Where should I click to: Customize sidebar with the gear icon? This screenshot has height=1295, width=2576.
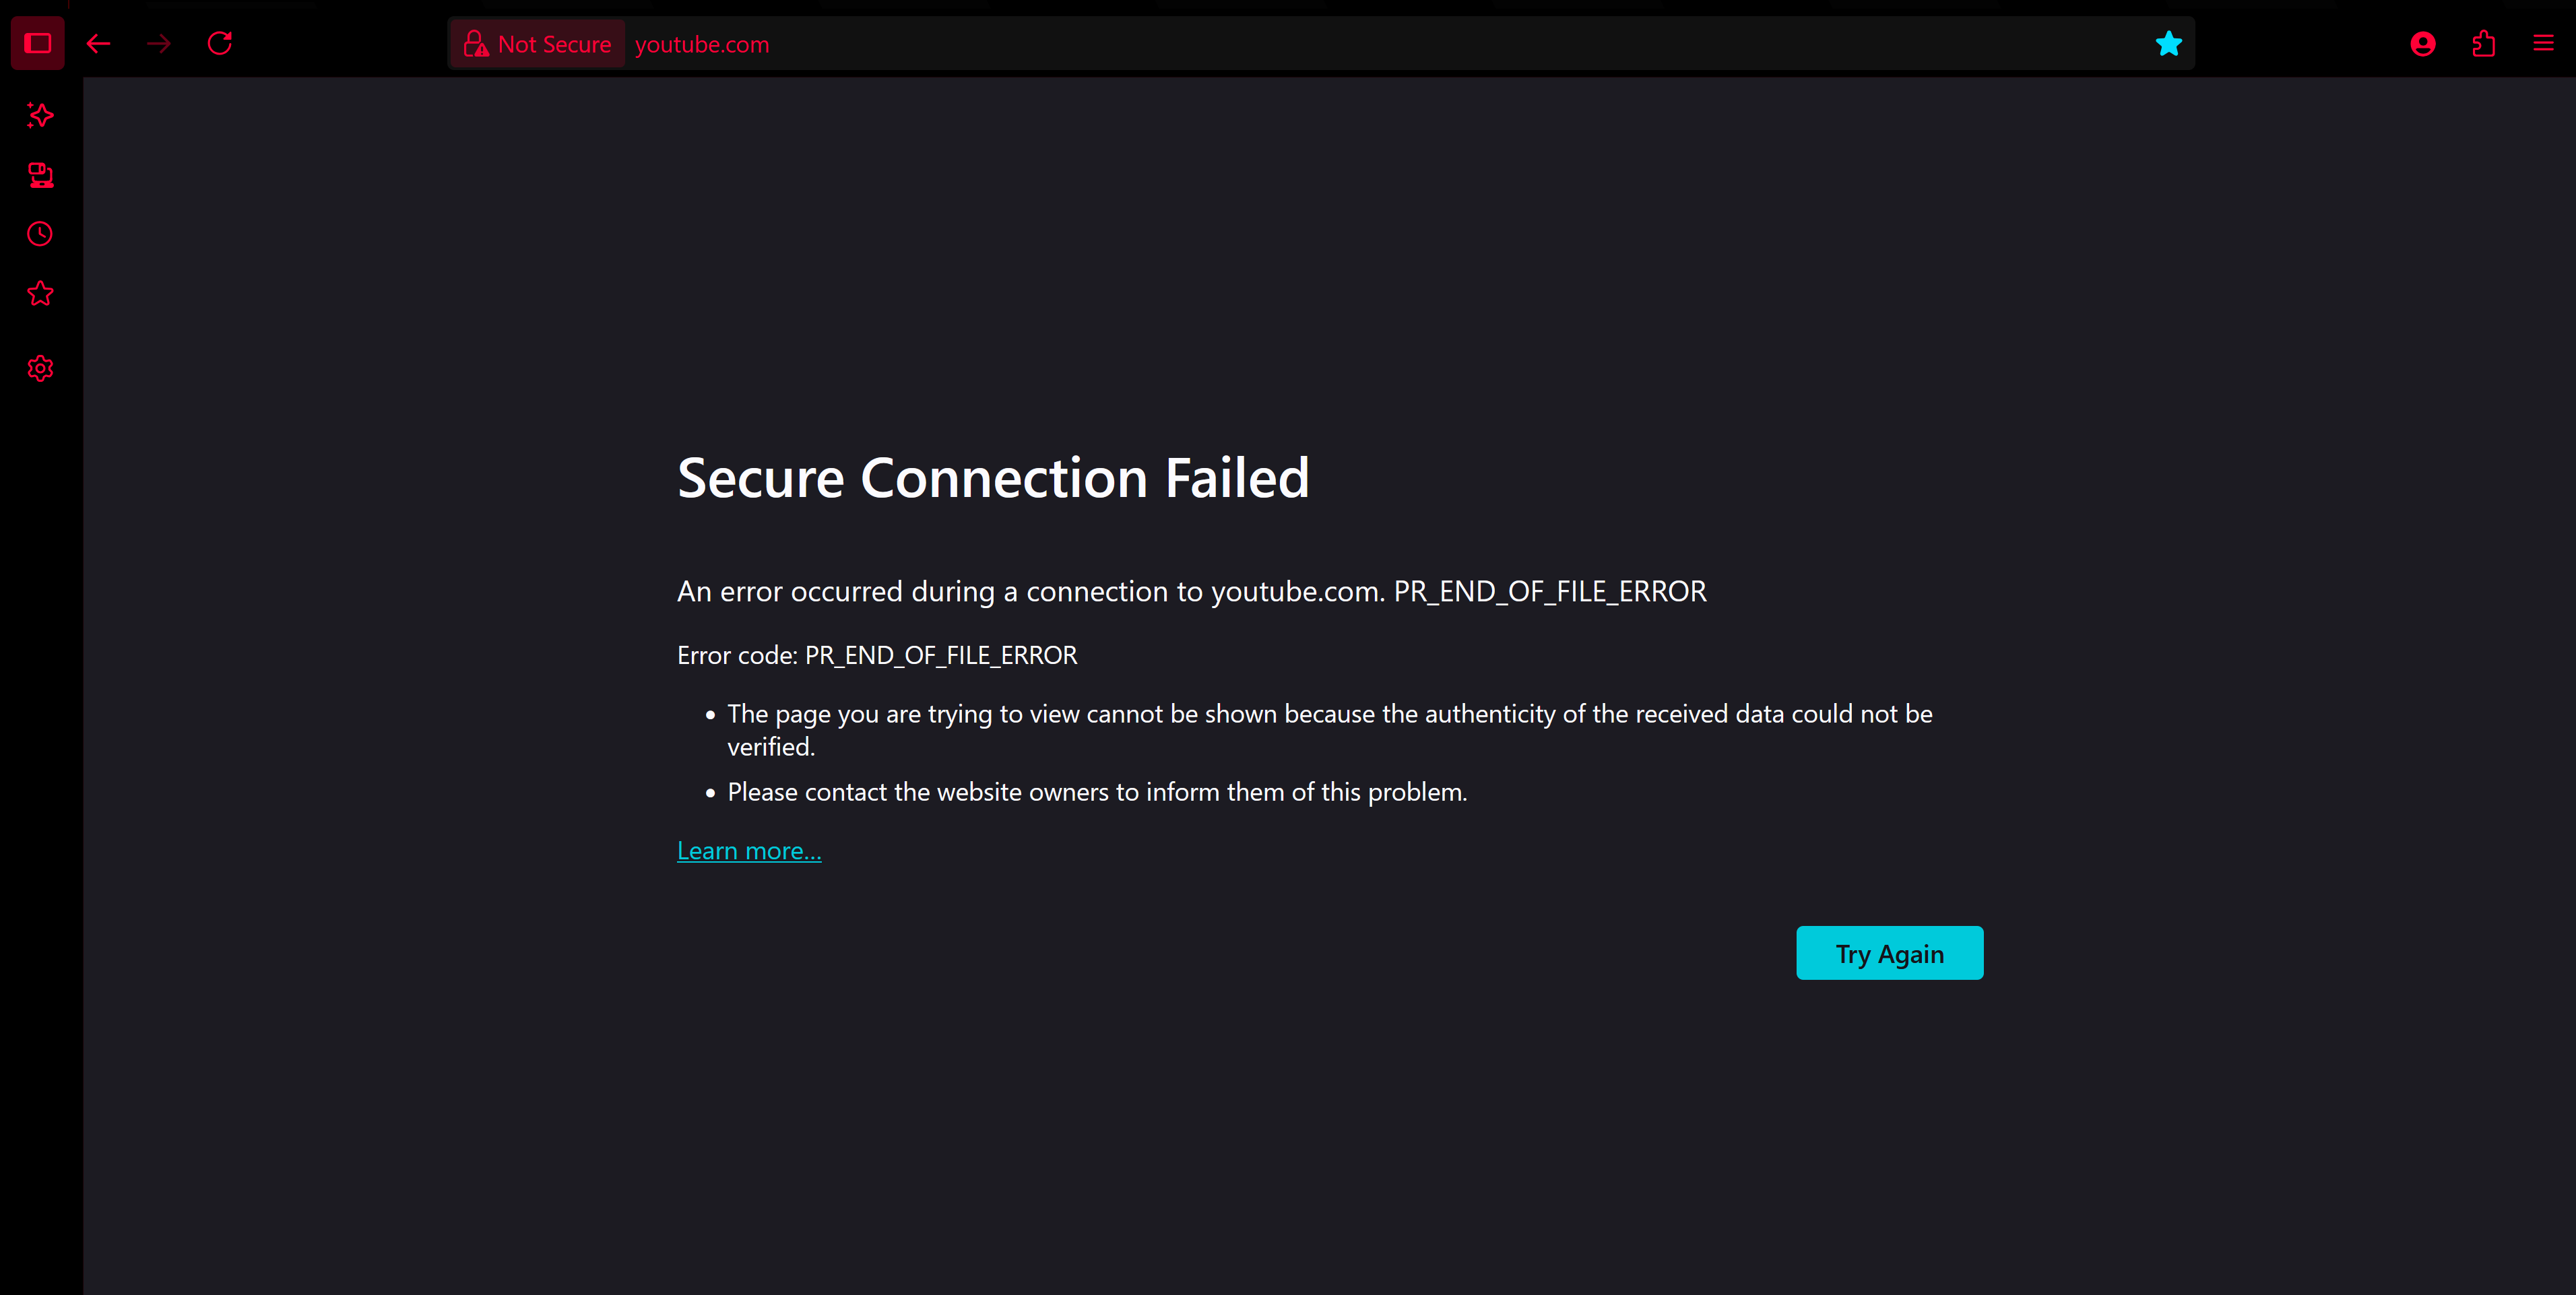40,369
